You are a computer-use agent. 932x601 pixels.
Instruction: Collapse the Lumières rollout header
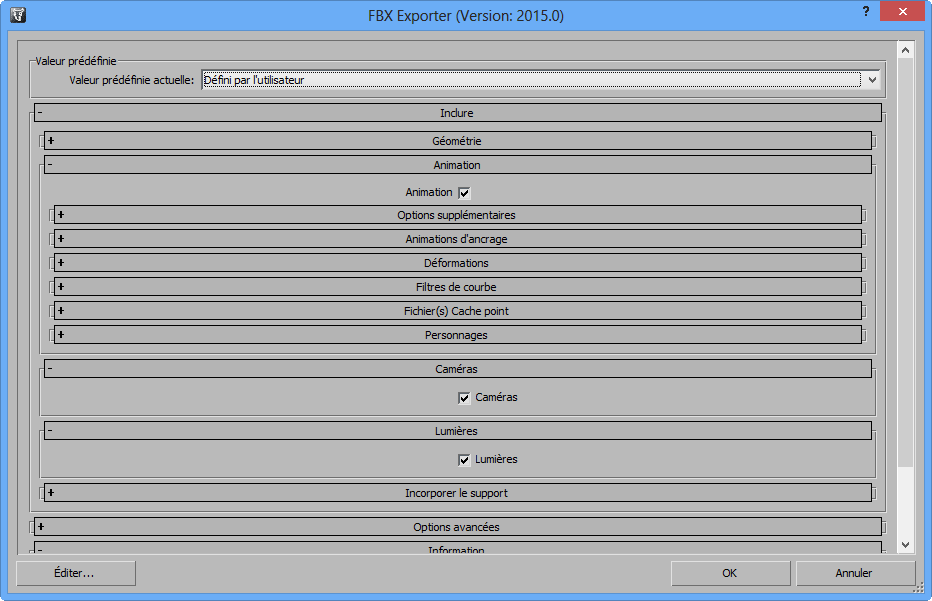click(458, 431)
